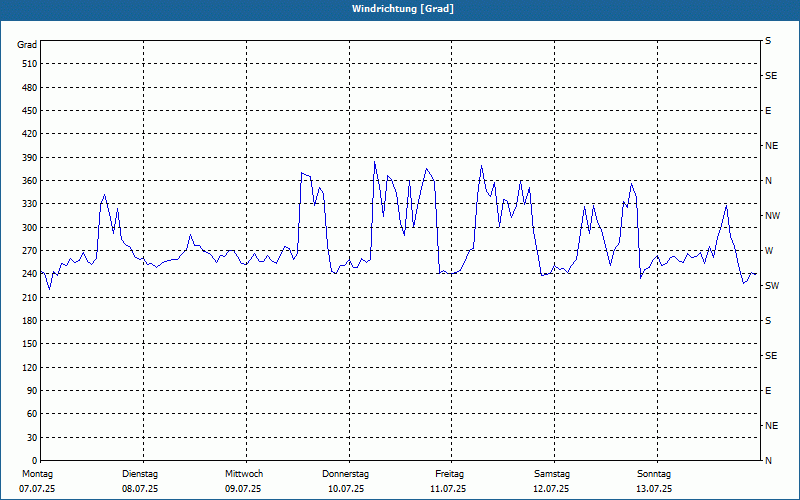Click the 'Freitag' day label
Viewport: 800px width, 500px height.
449,474
